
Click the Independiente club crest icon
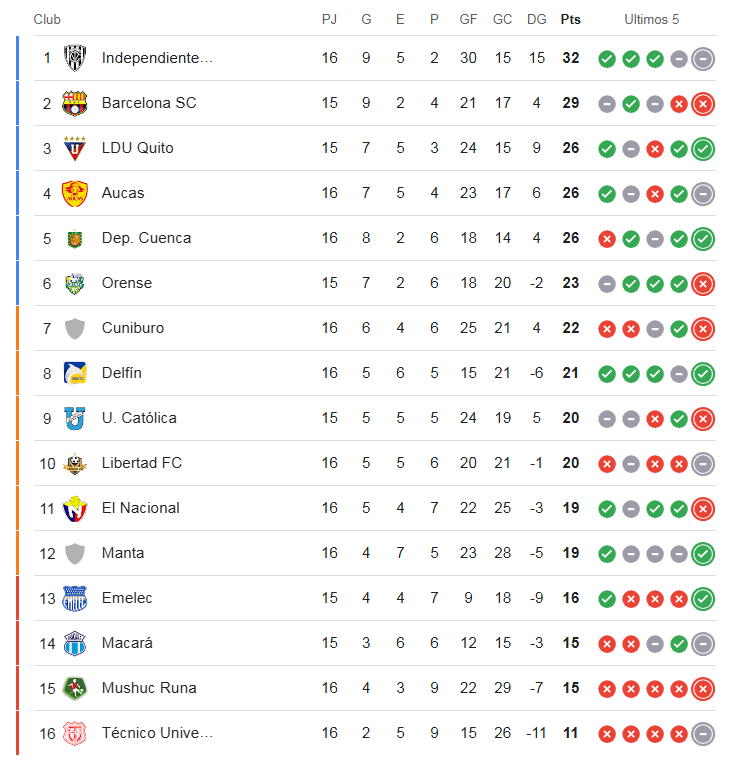click(x=75, y=58)
